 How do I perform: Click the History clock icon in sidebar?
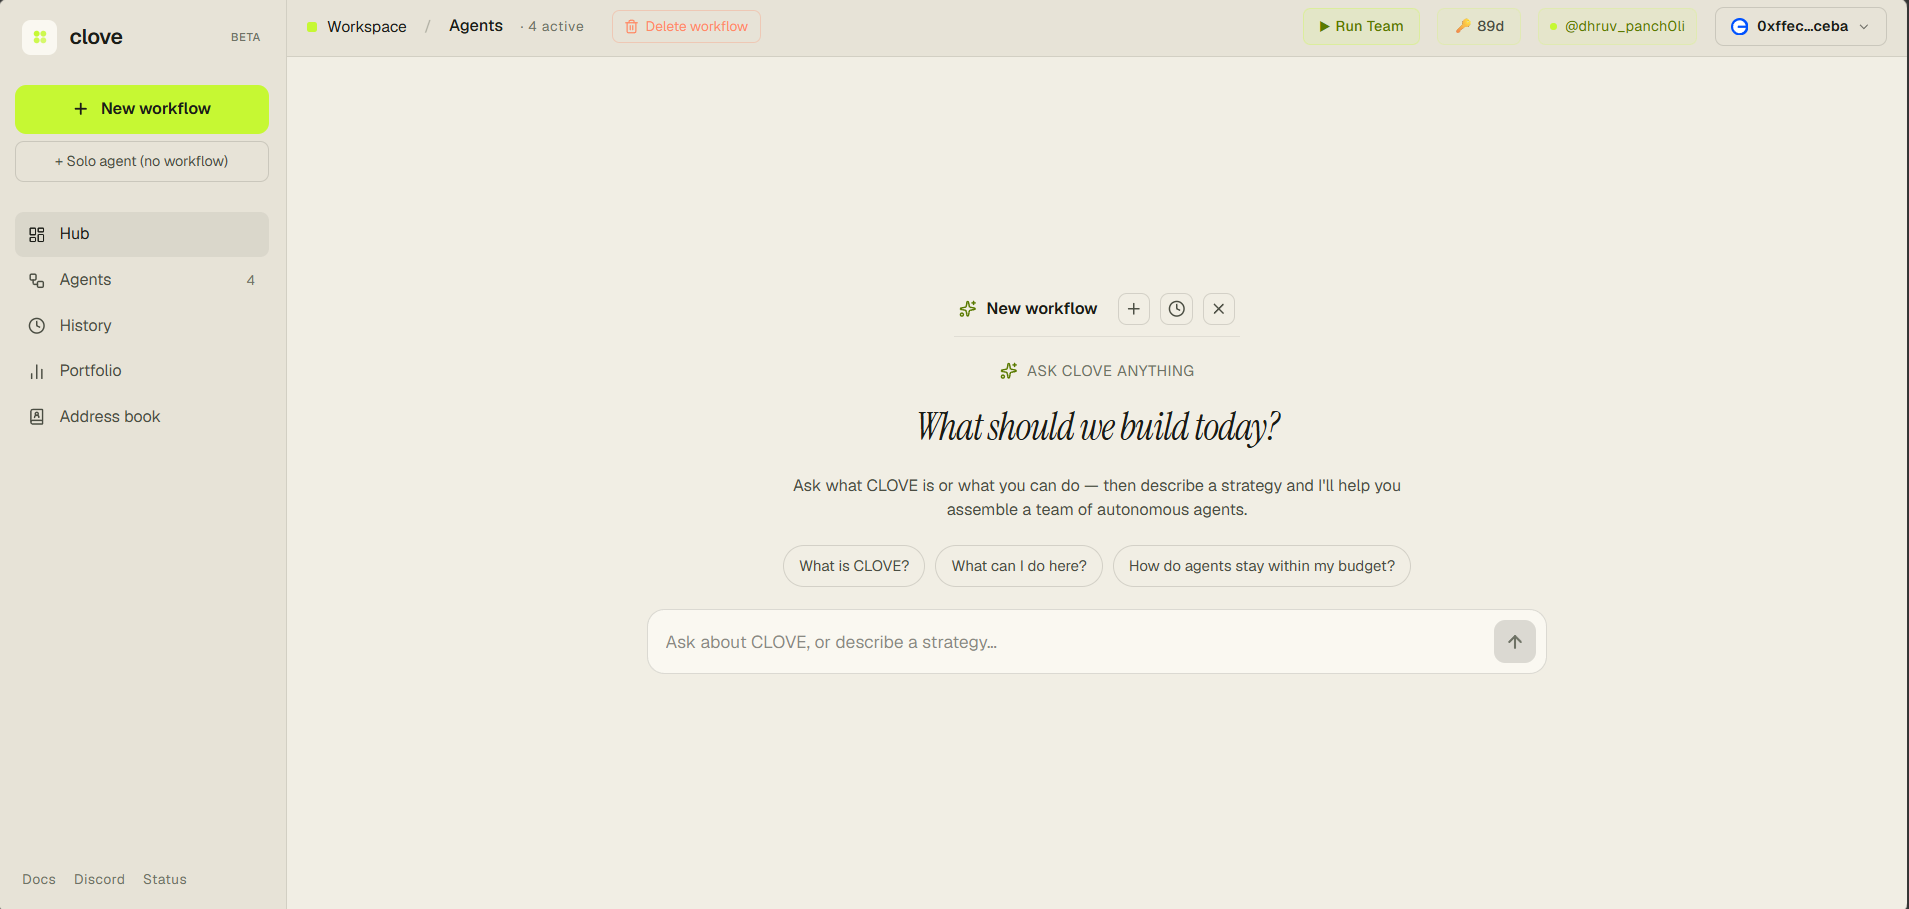click(37, 326)
